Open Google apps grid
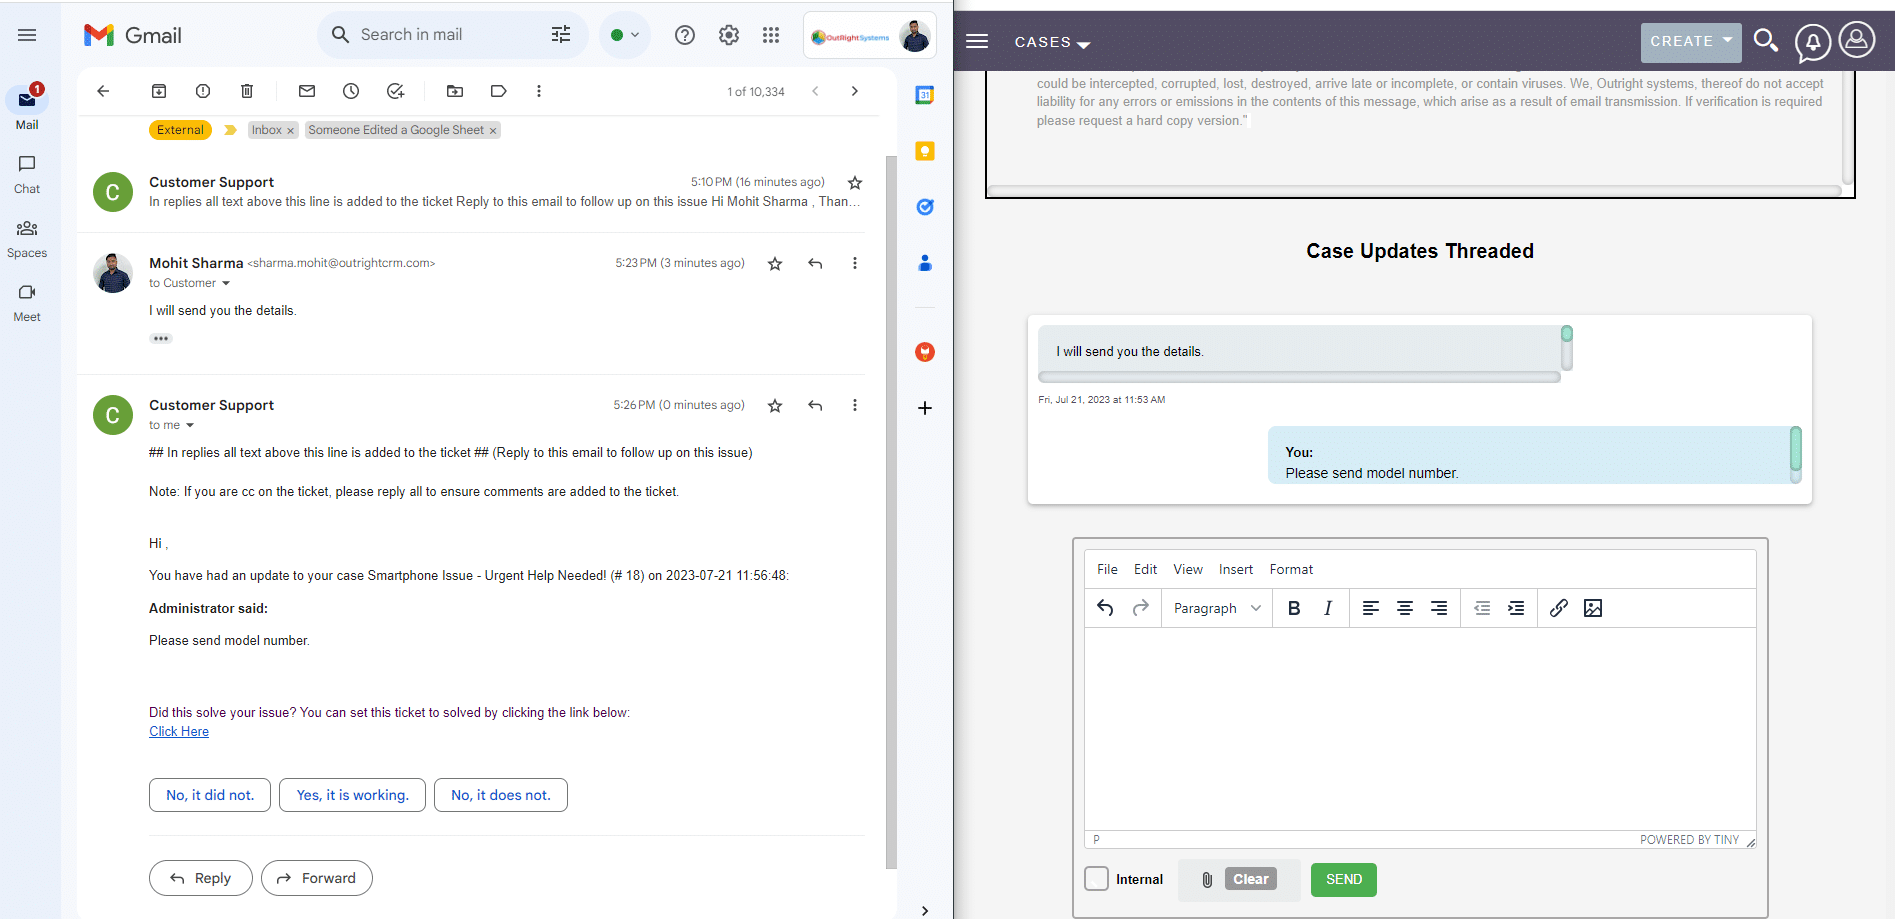1895x919 pixels. pos(771,35)
